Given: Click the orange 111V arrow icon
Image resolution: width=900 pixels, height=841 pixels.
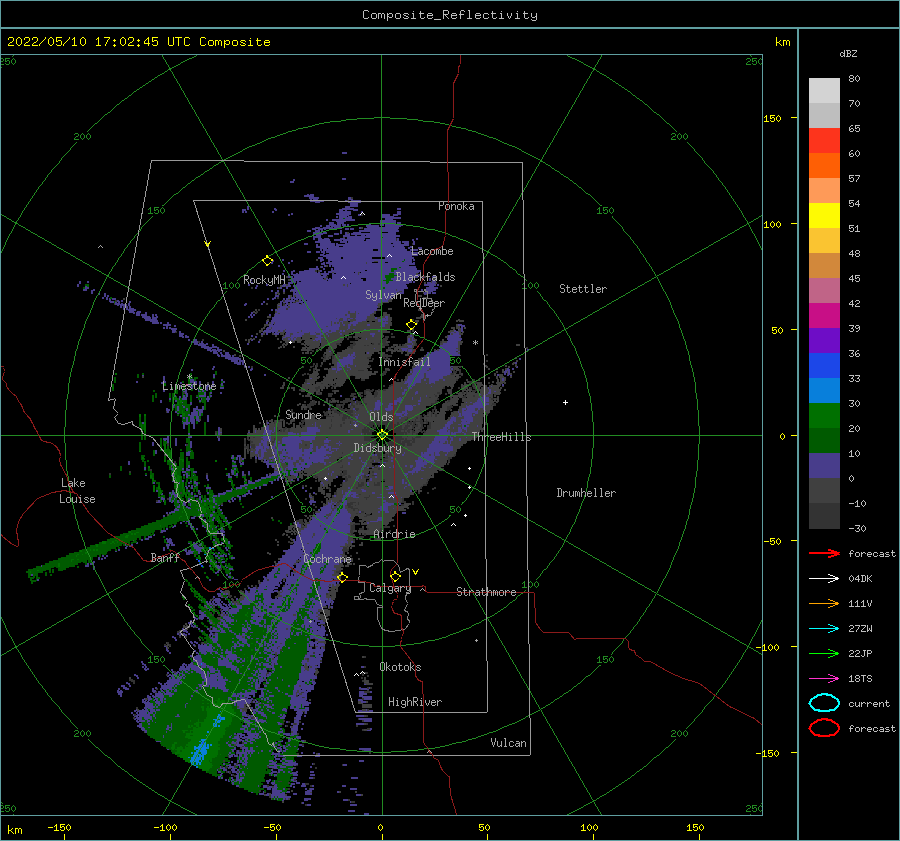Looking at the screenshot, I should point(824,603).
